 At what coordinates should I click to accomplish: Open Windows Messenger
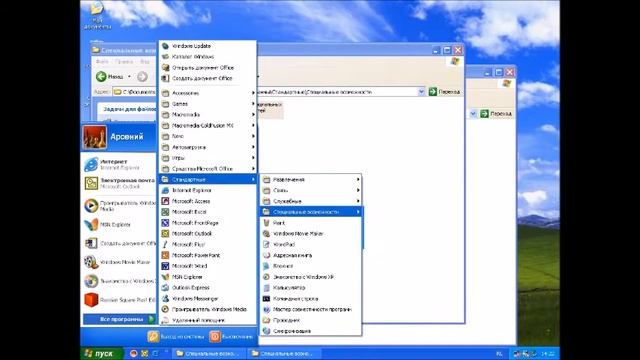[x=207, y=299]
